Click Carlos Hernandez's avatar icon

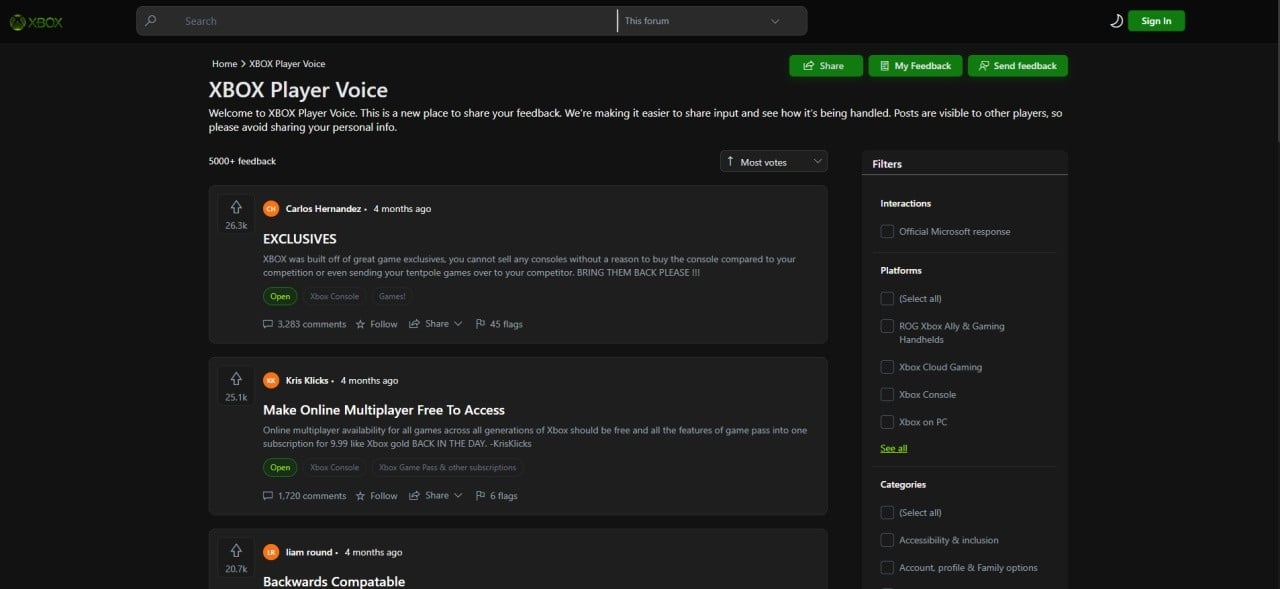[x=271, y=209]
